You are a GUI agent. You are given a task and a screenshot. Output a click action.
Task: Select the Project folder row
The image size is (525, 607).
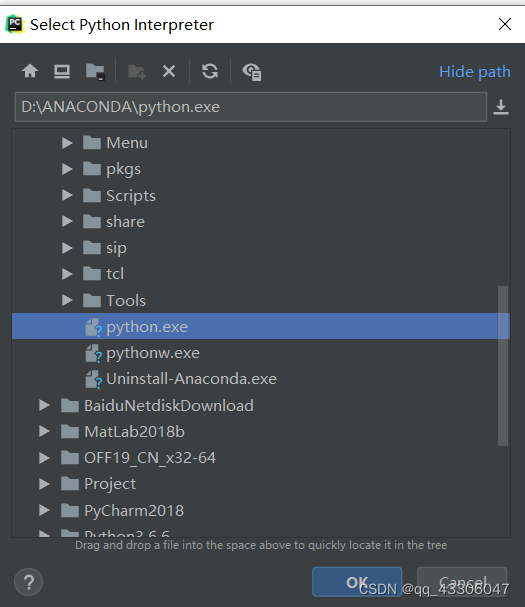(261, 484)
